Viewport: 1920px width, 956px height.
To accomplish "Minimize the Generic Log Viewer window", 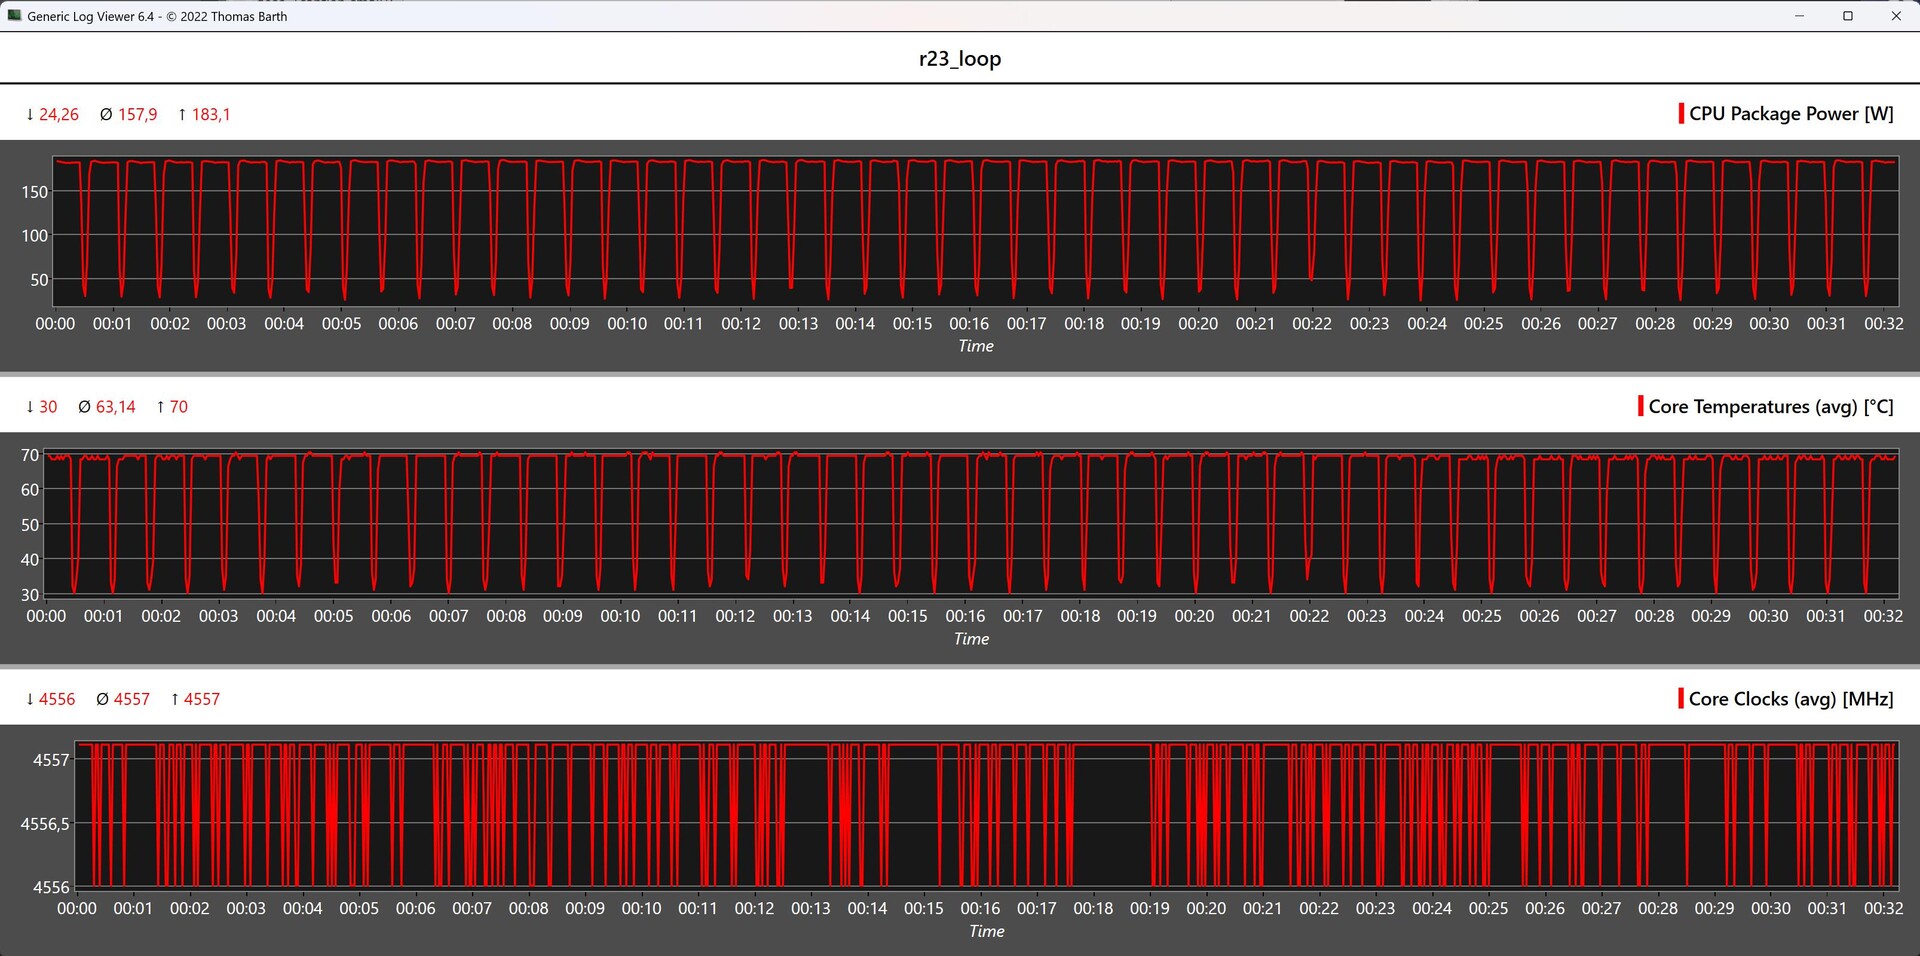I will tap(1800, 16).
